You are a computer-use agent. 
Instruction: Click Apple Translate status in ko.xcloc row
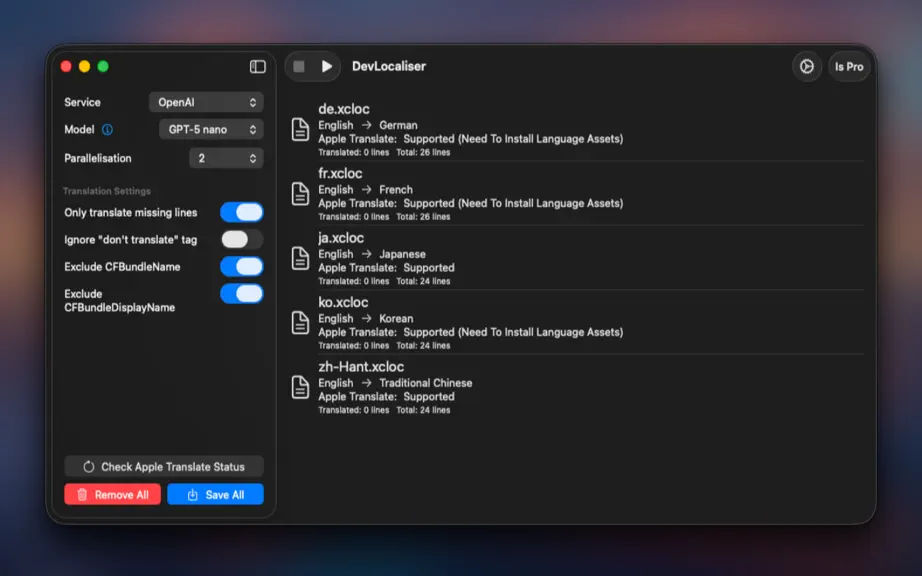coord(470,332)
